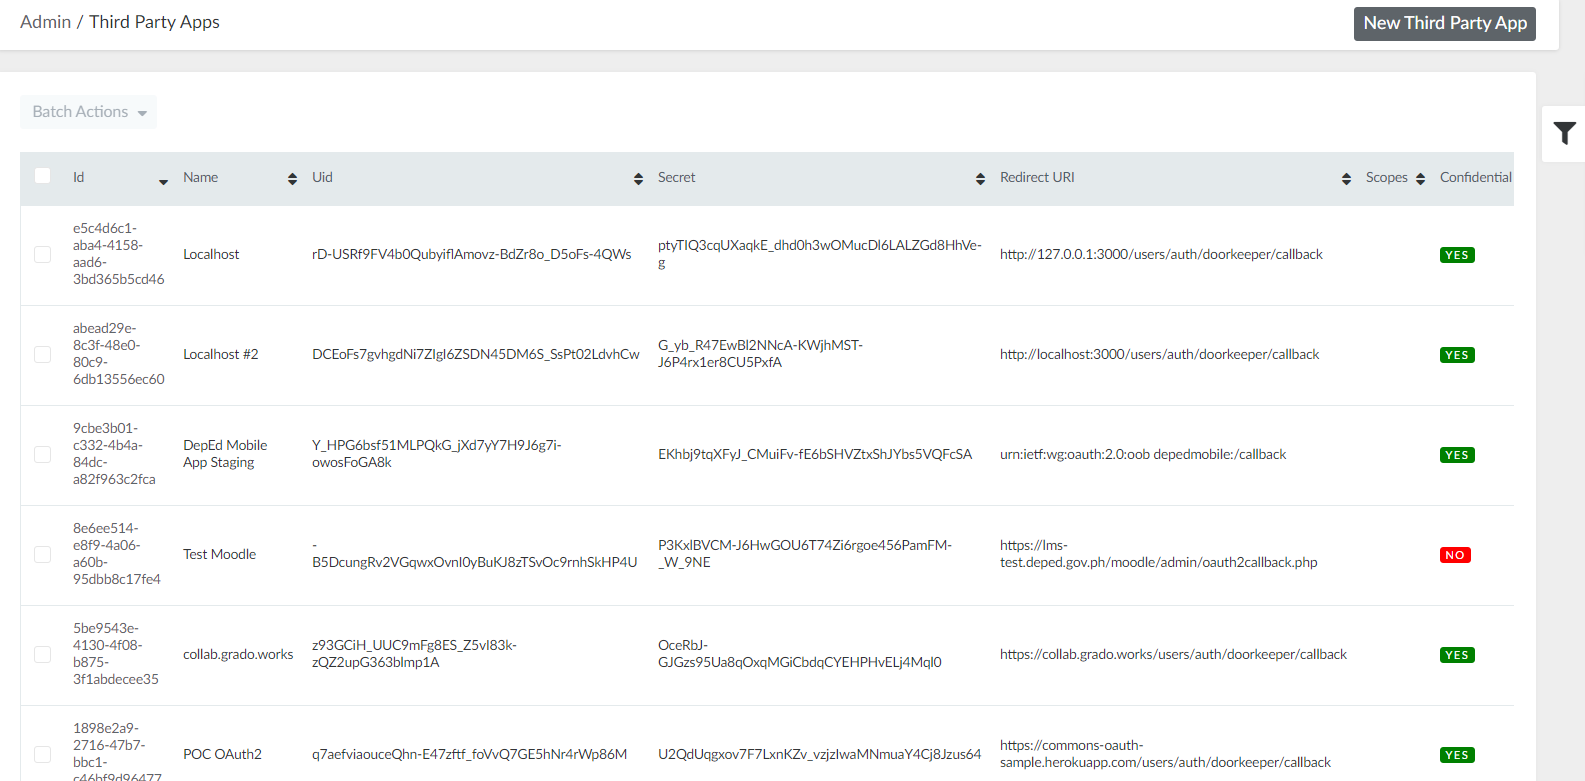The image size is (1585, 781).
Task: Click id e5c4d6c1-aba4-4158-aad6-3bd365b5cd46
Action: (118, 254)
